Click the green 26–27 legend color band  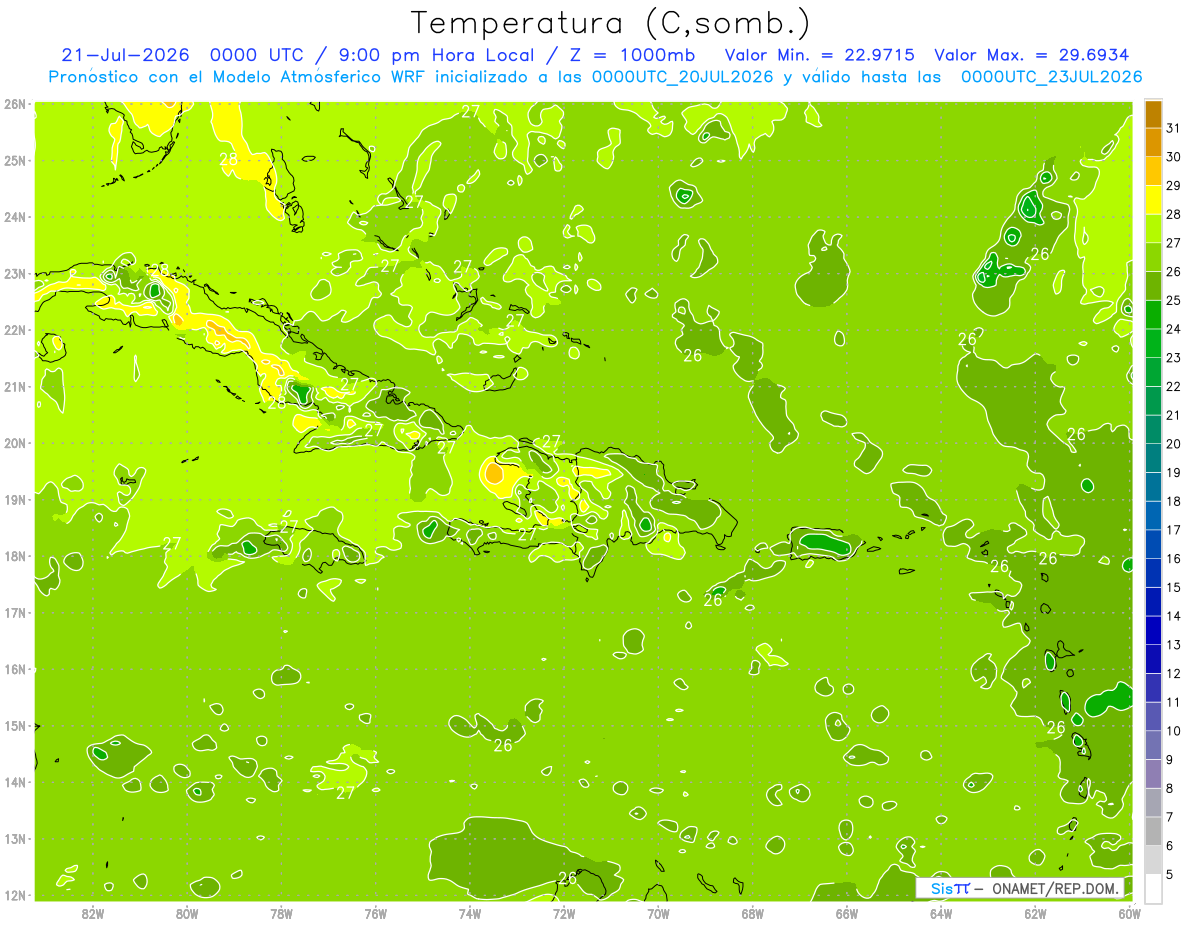1153,257
